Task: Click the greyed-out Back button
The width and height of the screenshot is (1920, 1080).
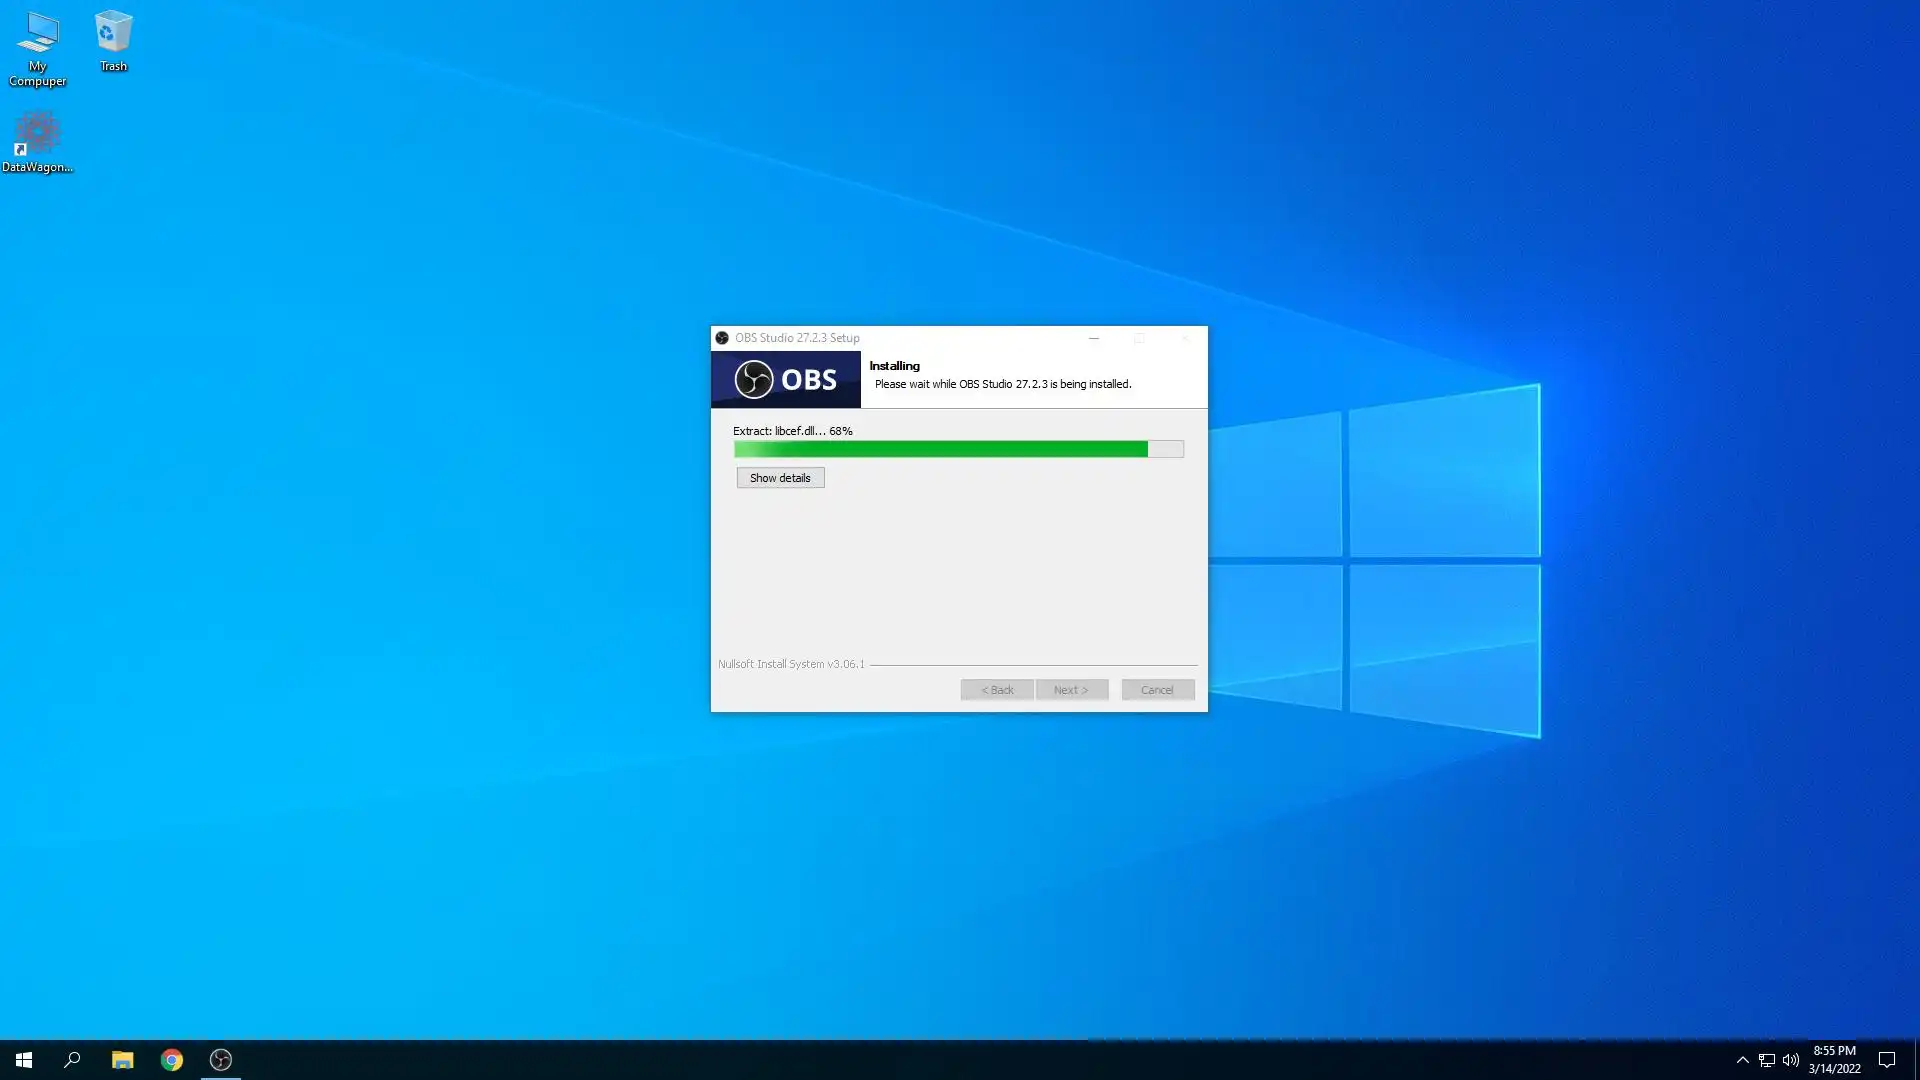Action: click(997, 690)
